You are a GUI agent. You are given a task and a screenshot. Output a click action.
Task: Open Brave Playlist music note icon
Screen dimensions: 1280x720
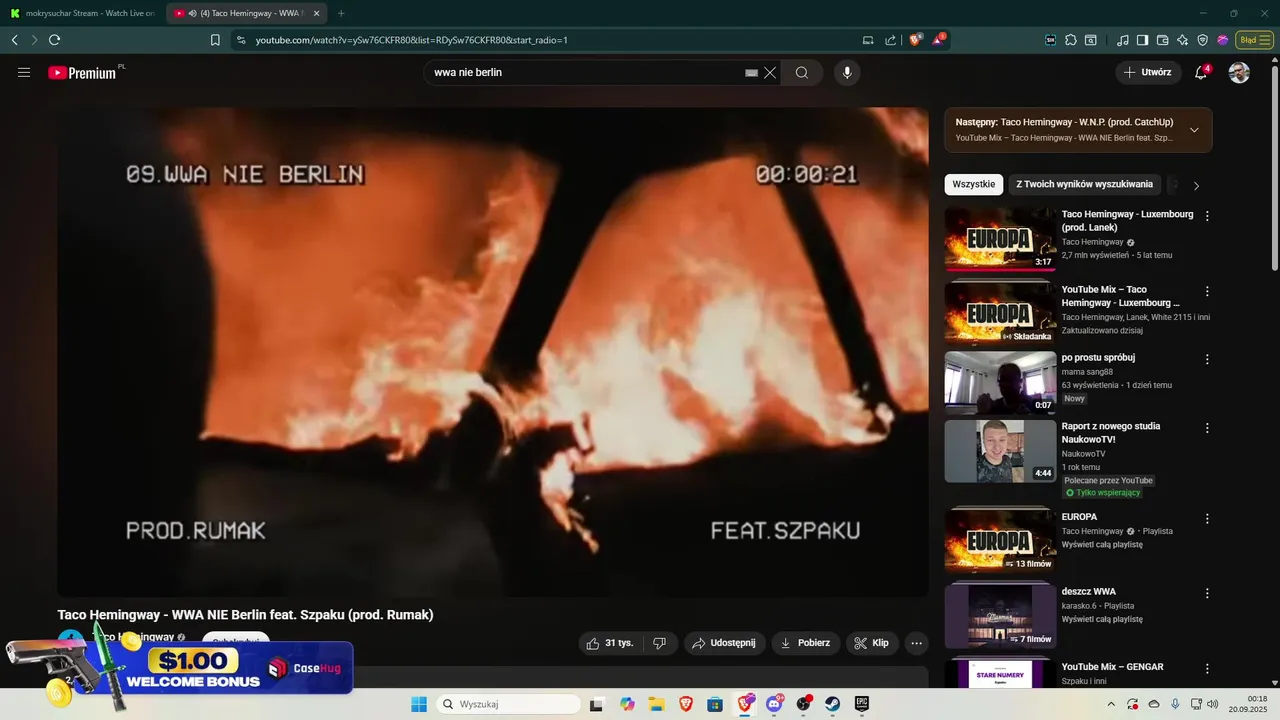1122,40
